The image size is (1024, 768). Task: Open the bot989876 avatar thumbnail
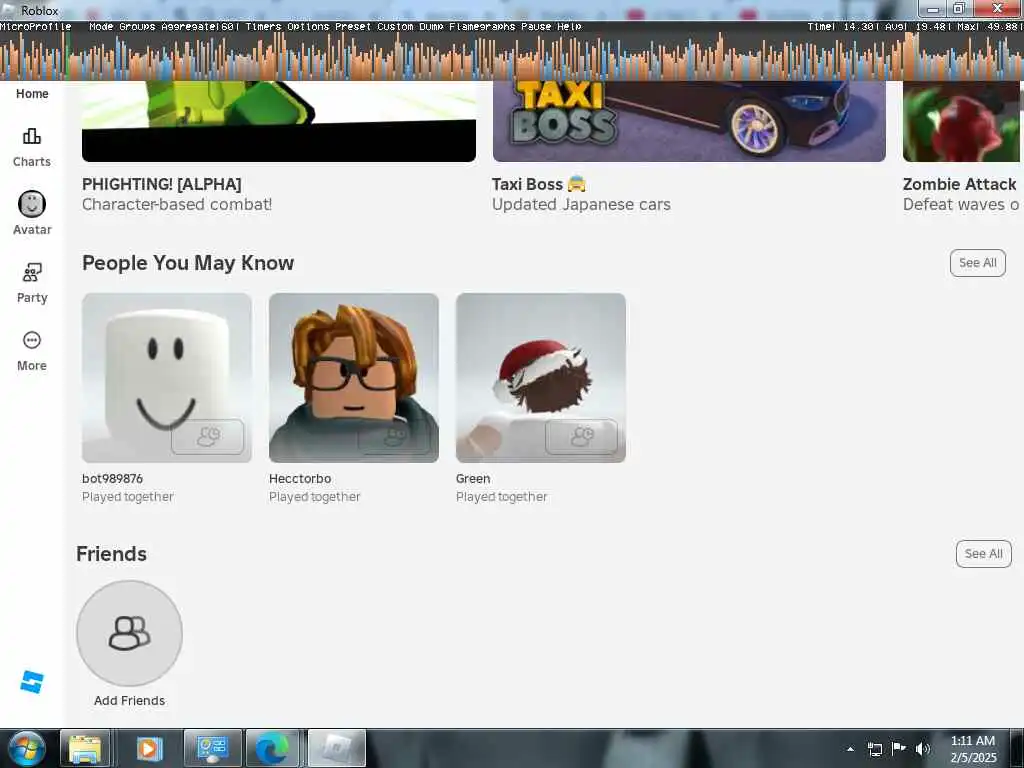tap(167, 377)
